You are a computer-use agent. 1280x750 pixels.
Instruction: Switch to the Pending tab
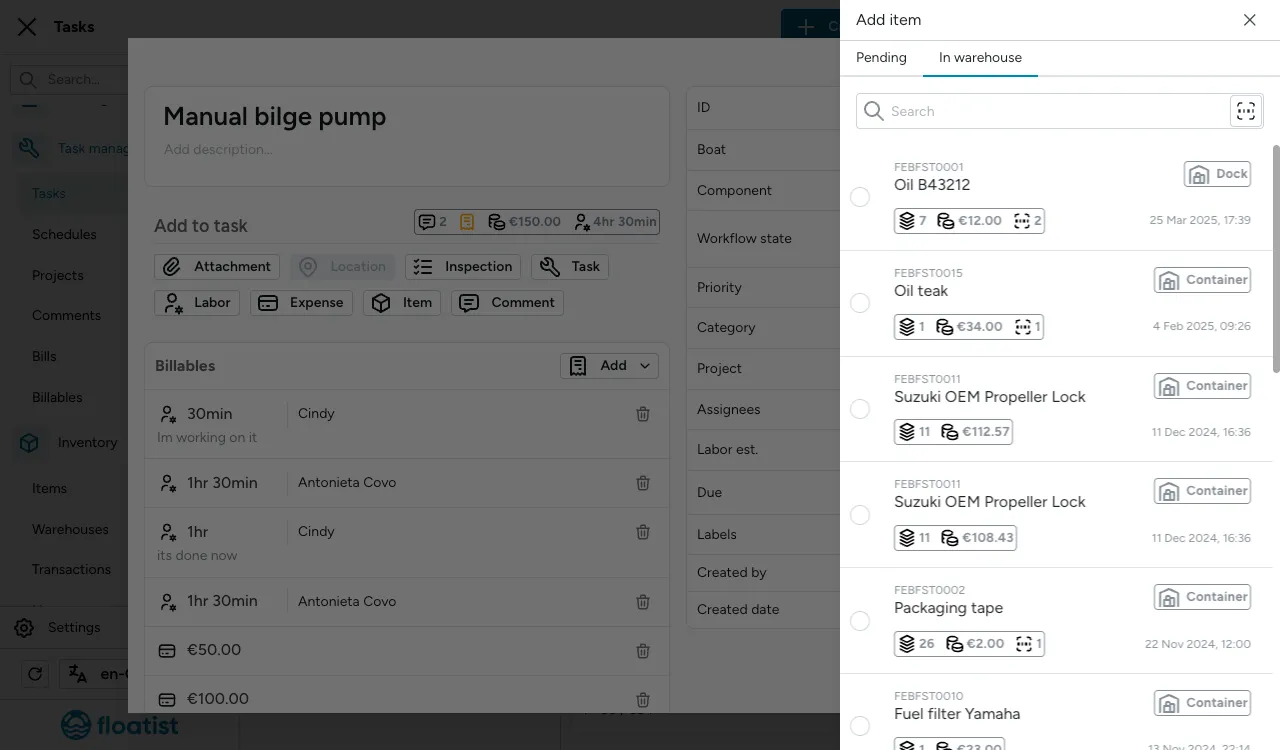[x=881, y=58]
